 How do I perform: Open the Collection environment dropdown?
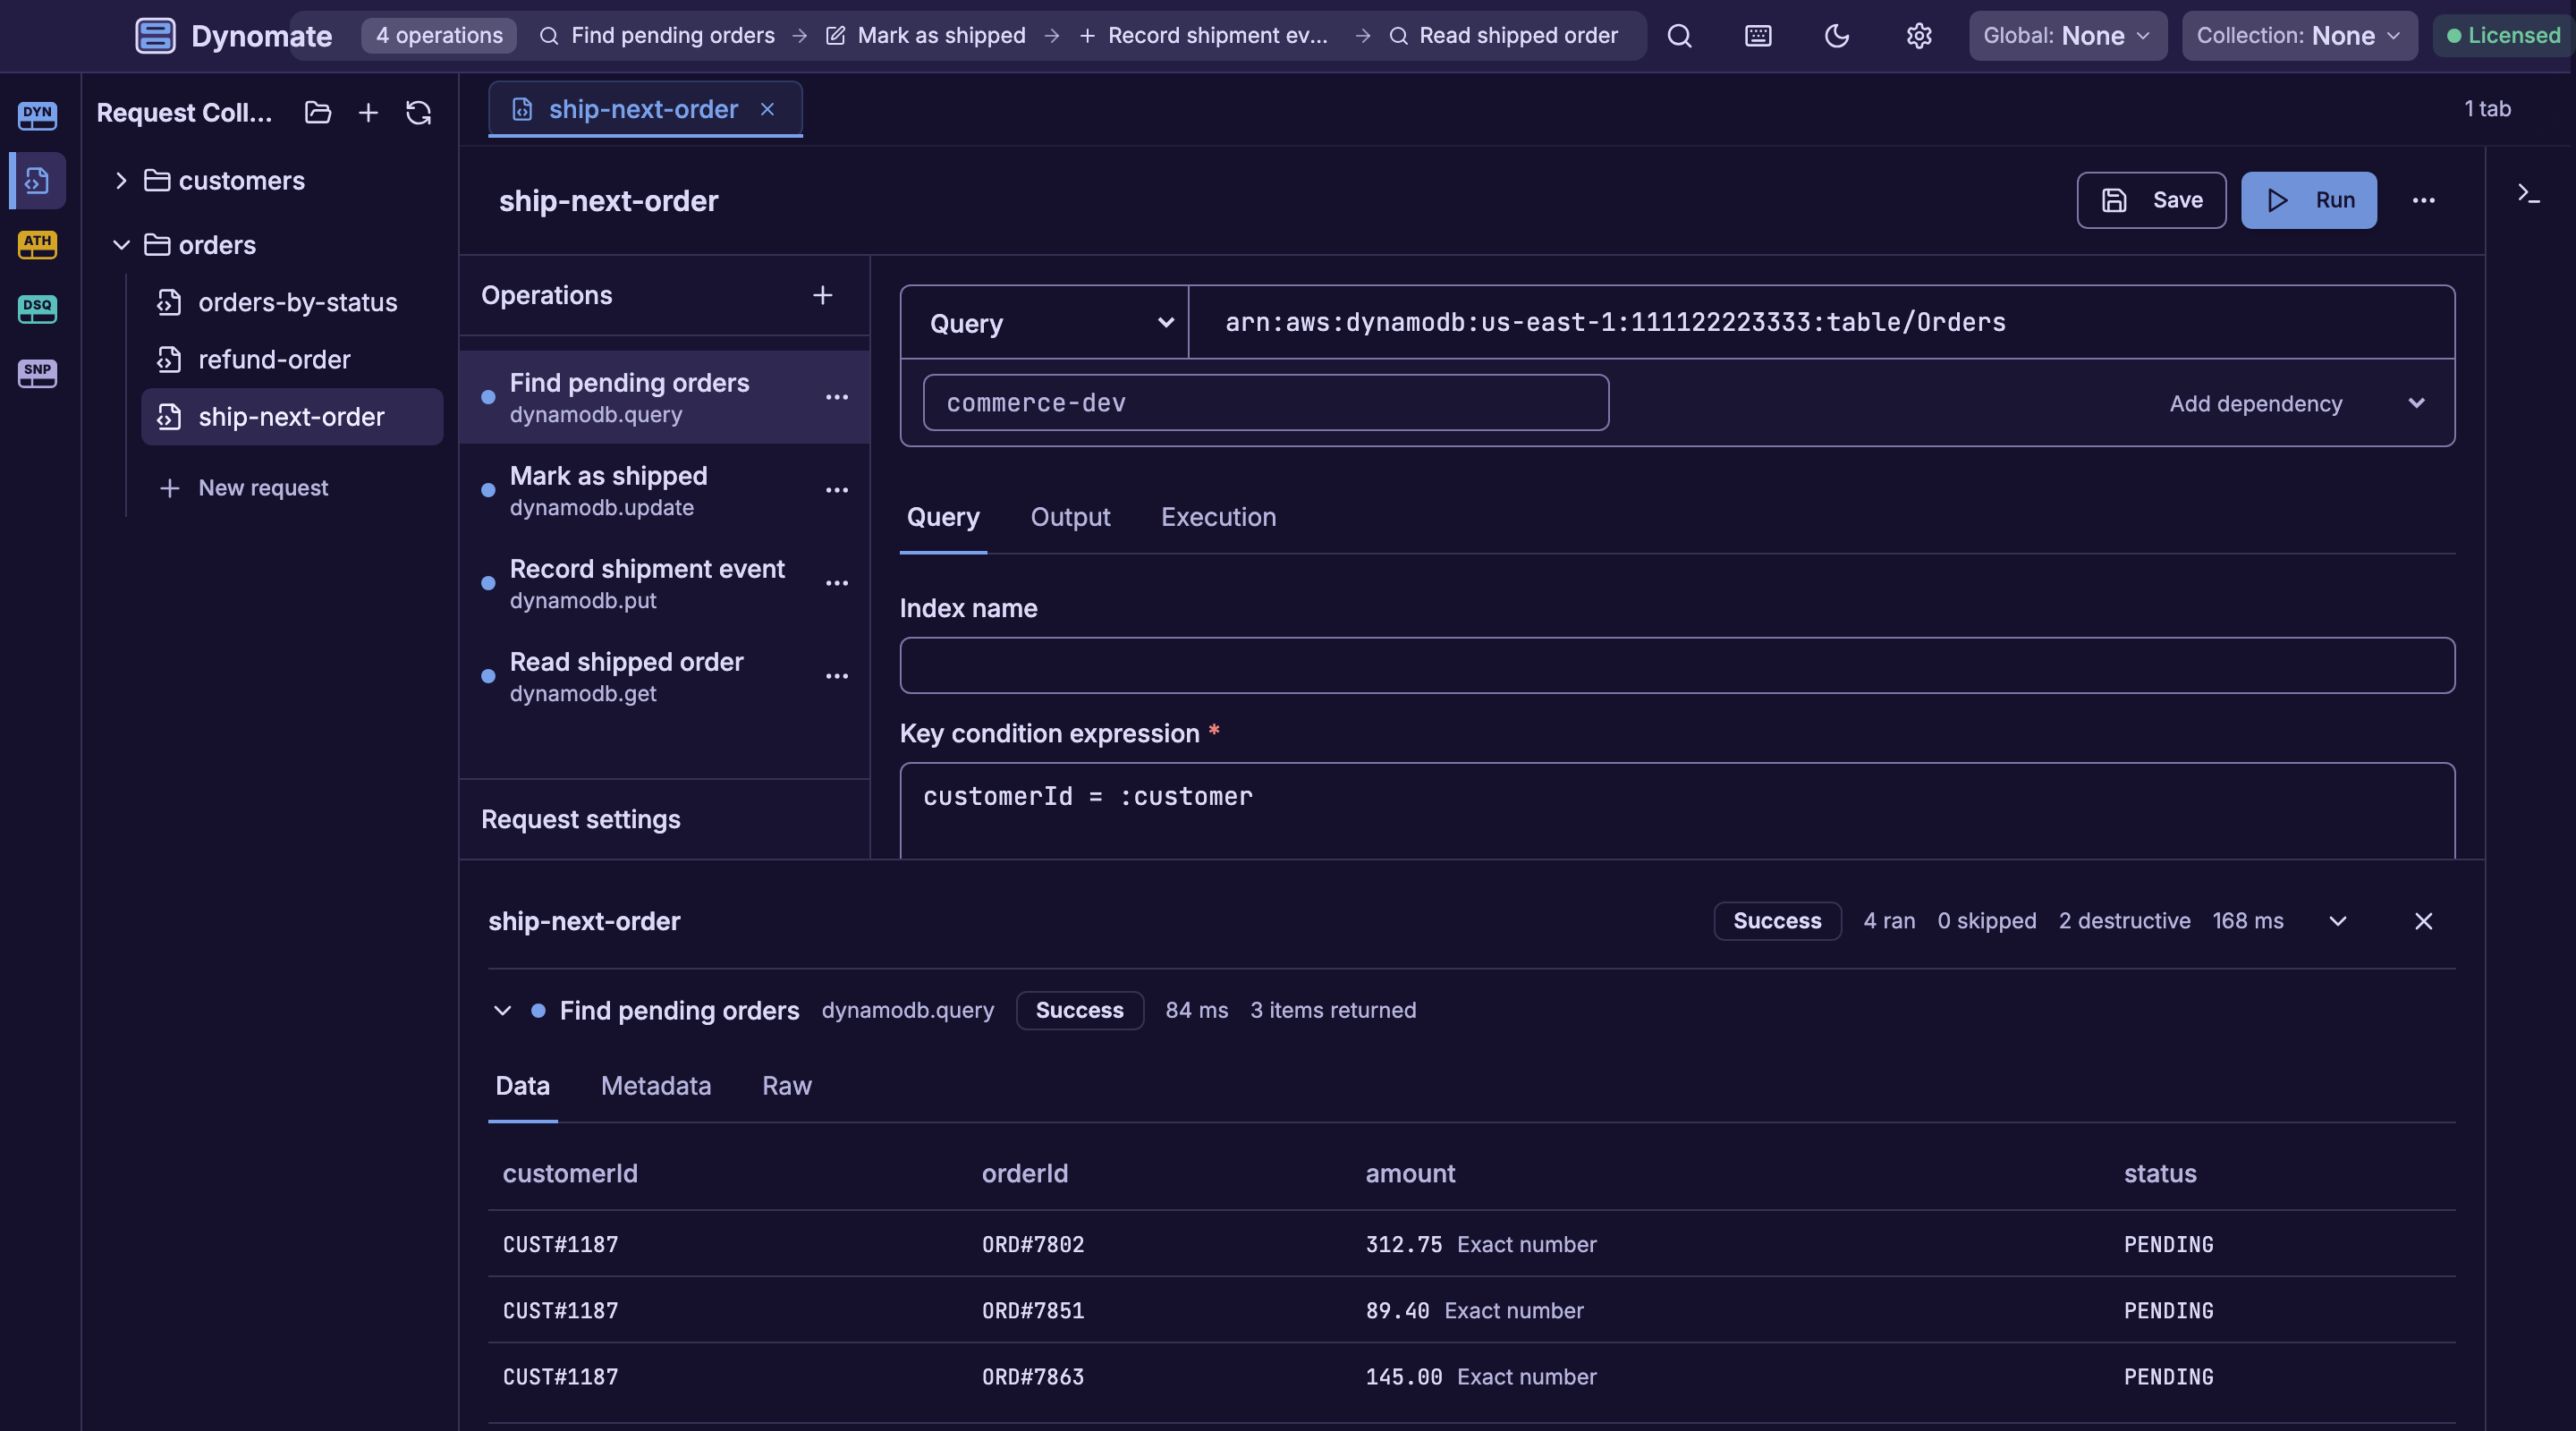pyautogui.click(x=2299, y=36)
